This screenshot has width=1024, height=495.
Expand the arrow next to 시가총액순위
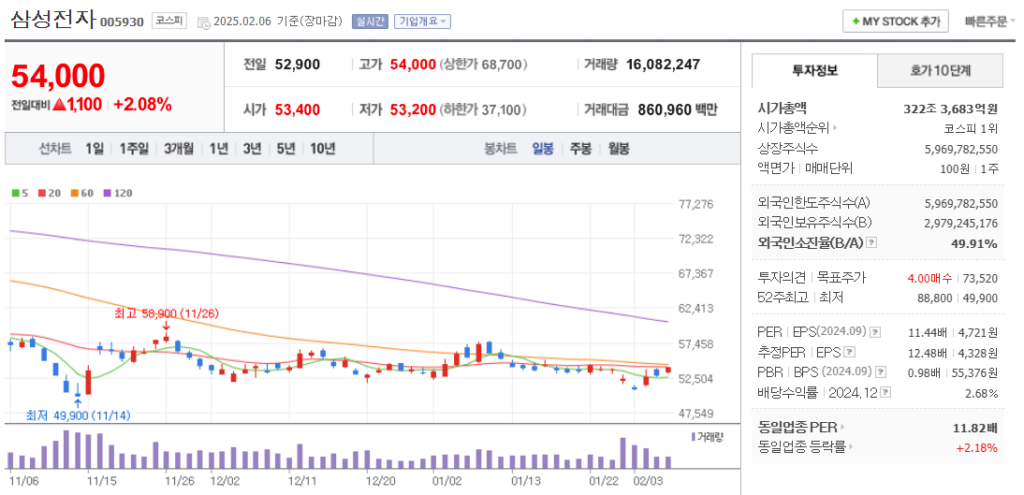click(x=835, y=129)
